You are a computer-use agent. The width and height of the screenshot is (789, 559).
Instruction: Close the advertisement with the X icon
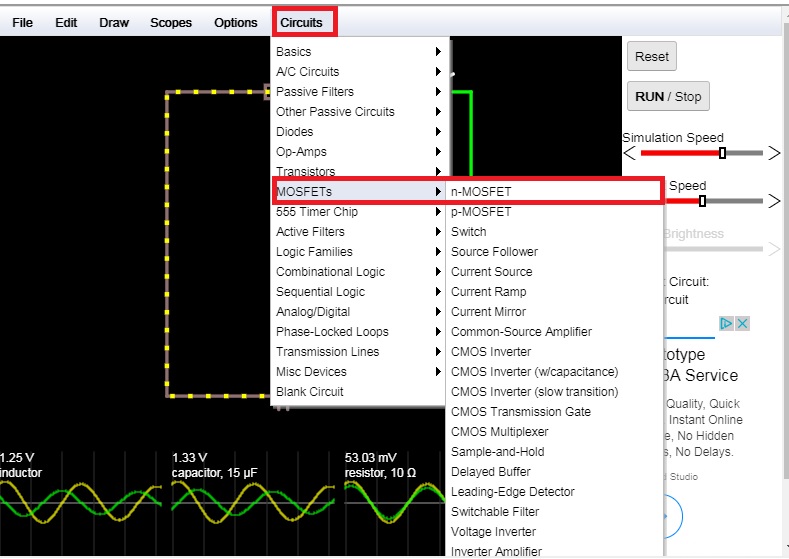click(743, 324)
